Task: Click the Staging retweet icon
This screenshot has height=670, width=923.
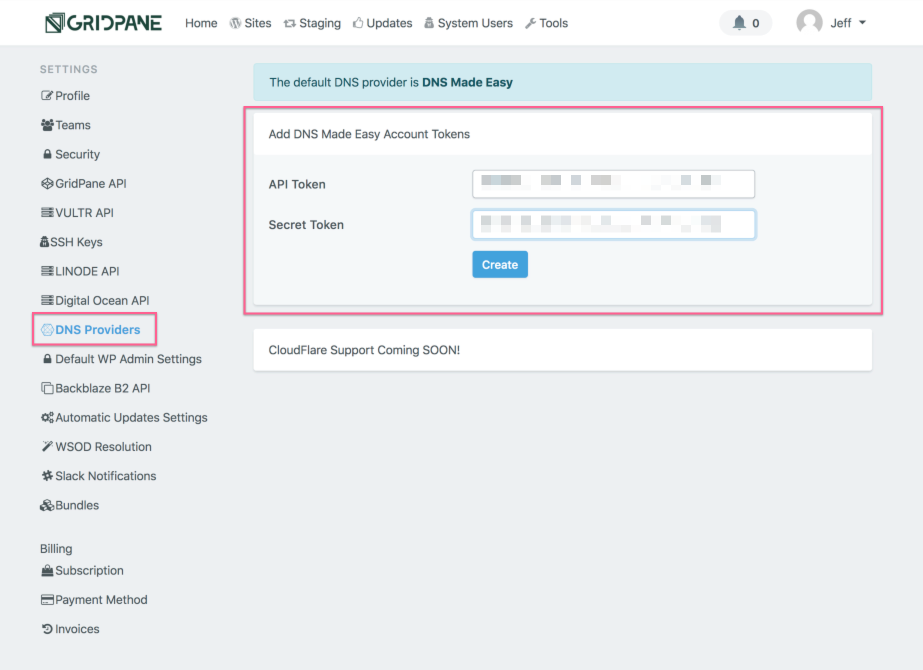Action: click(290, 24)
